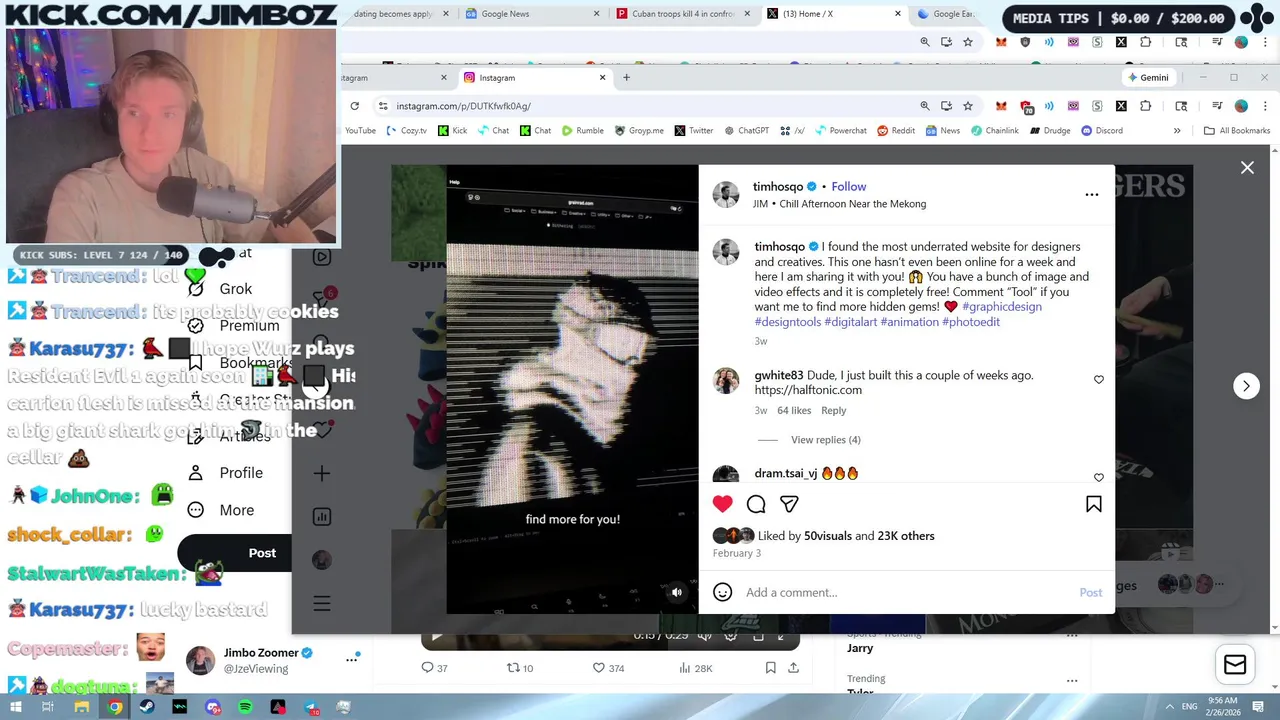This screenshot has width=1280, height=720.
Task: Mute the Instagram video with the speaker icon
Action: click(677, 592)
